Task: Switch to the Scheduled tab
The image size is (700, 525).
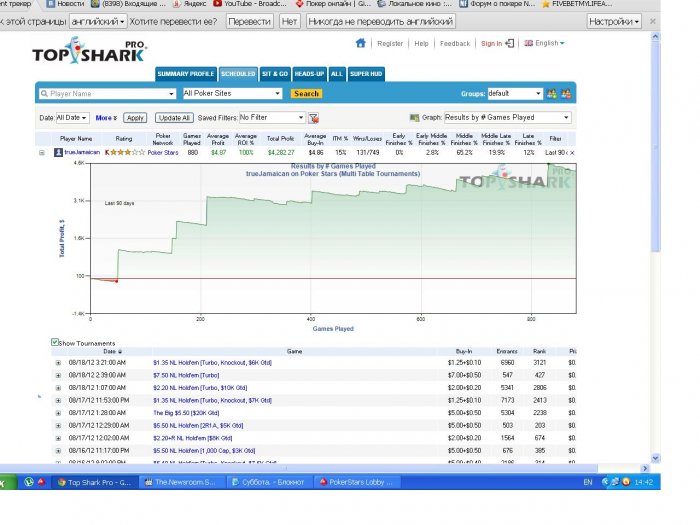Action: click(238, 74)
